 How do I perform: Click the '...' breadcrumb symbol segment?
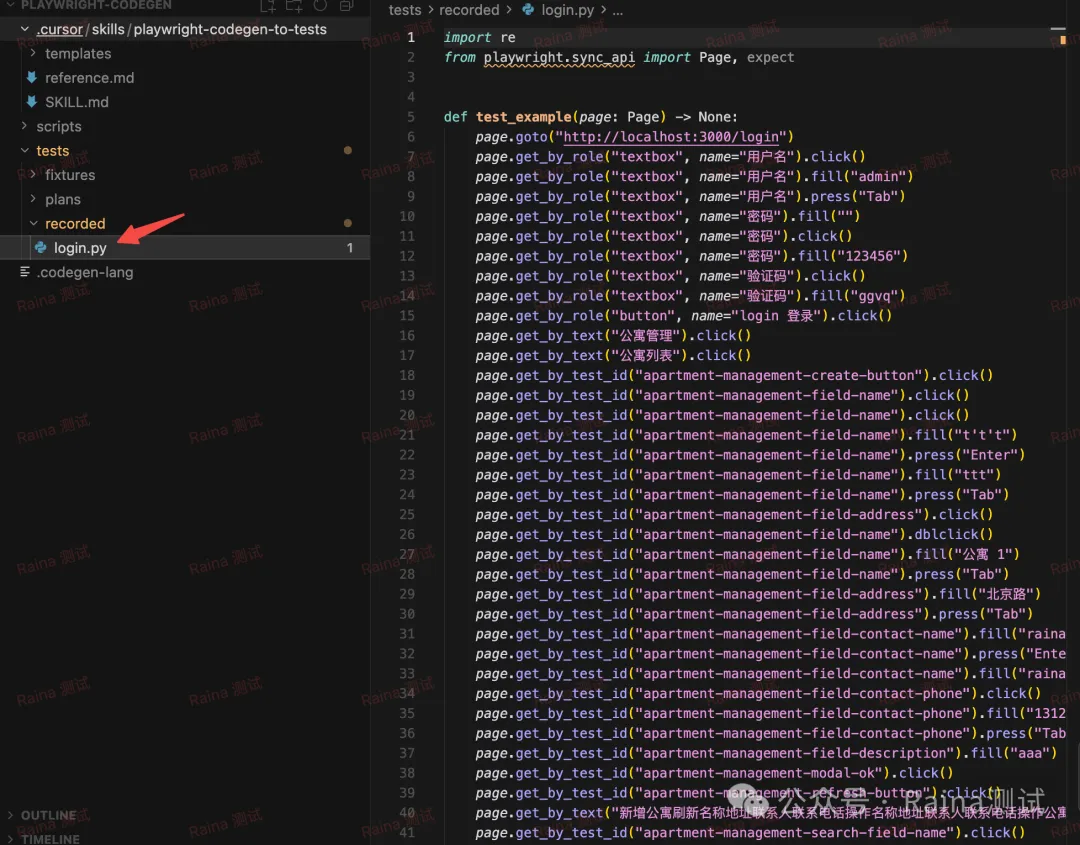618,10
